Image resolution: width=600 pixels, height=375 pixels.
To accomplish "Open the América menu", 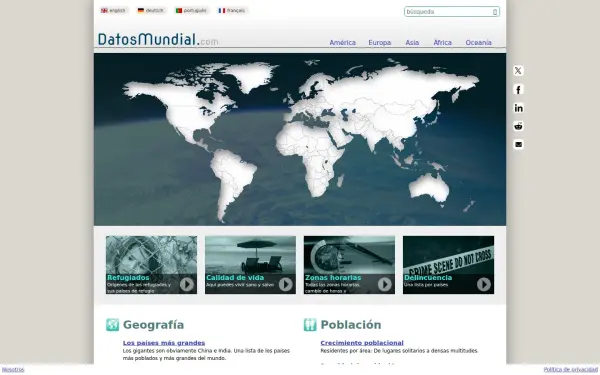I will [342, 42].
